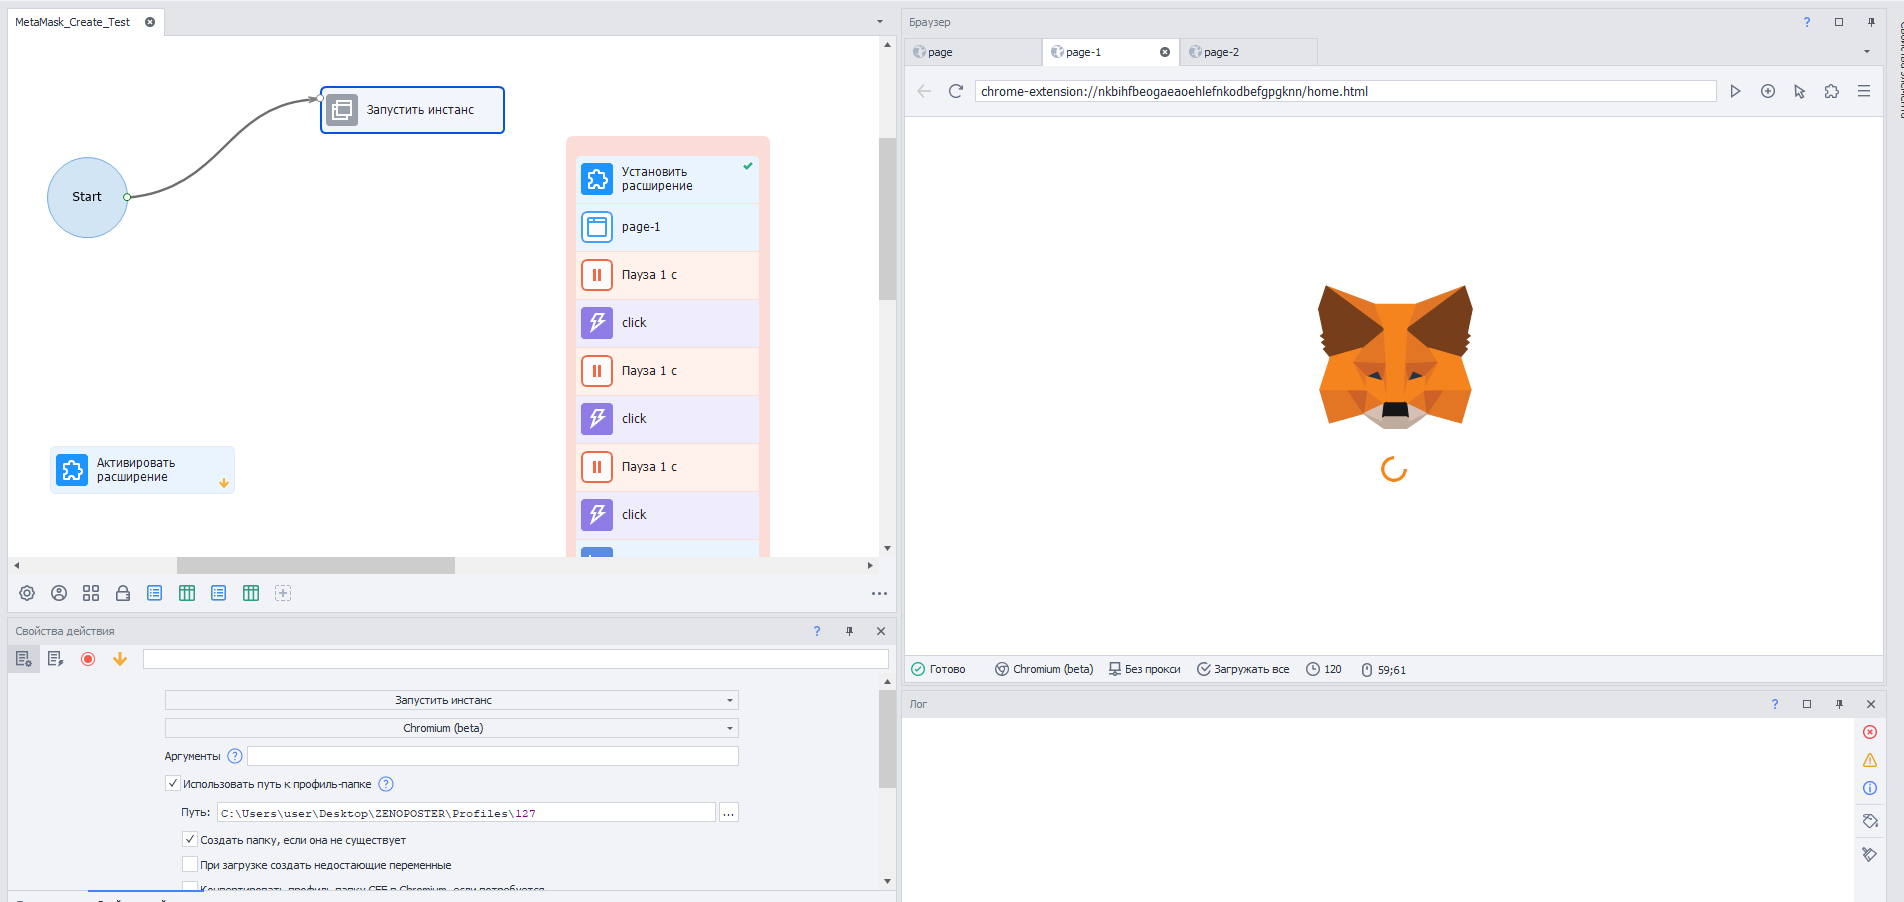
Task: Switch to the page-2 browser tab
Action: pyautogui.click(x=1248, y=52)
